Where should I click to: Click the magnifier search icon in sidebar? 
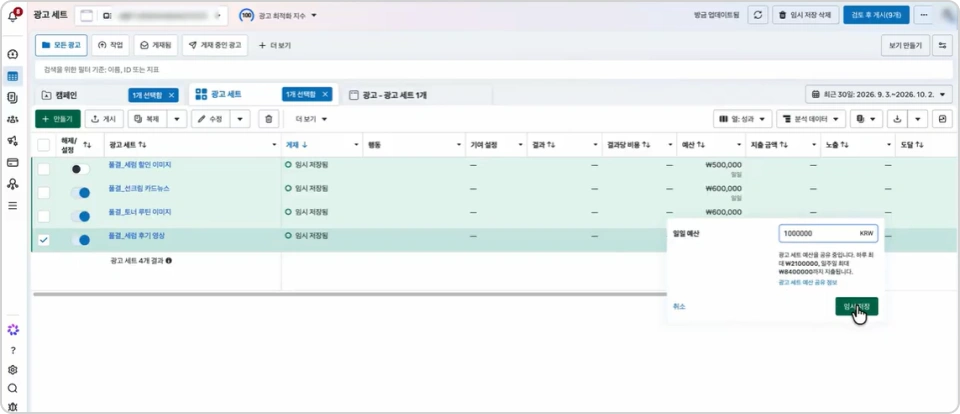pyautogui.click(x=12, y=388)
